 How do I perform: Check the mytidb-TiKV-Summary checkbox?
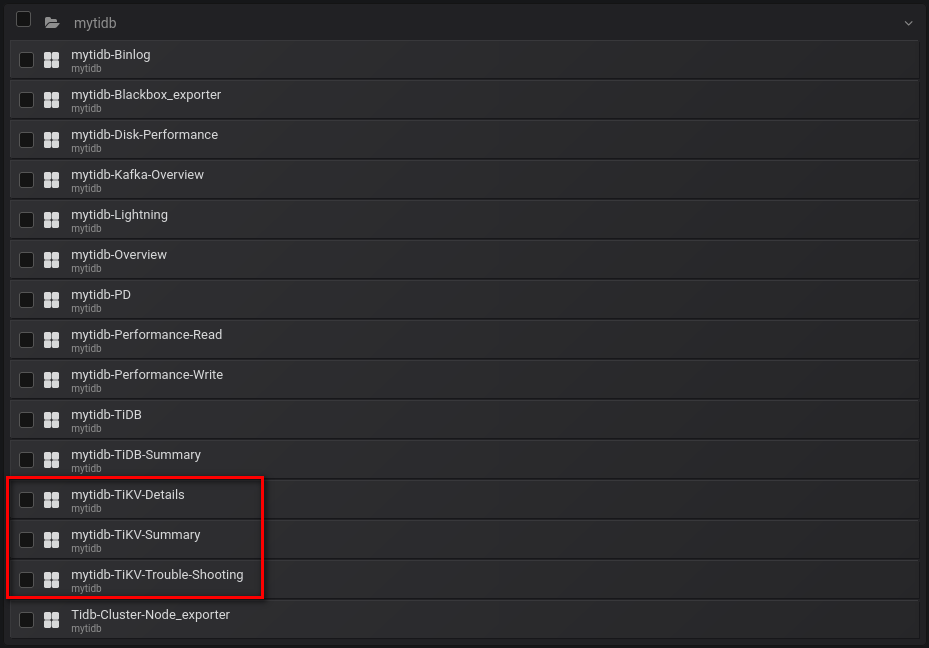click(27, 540)
